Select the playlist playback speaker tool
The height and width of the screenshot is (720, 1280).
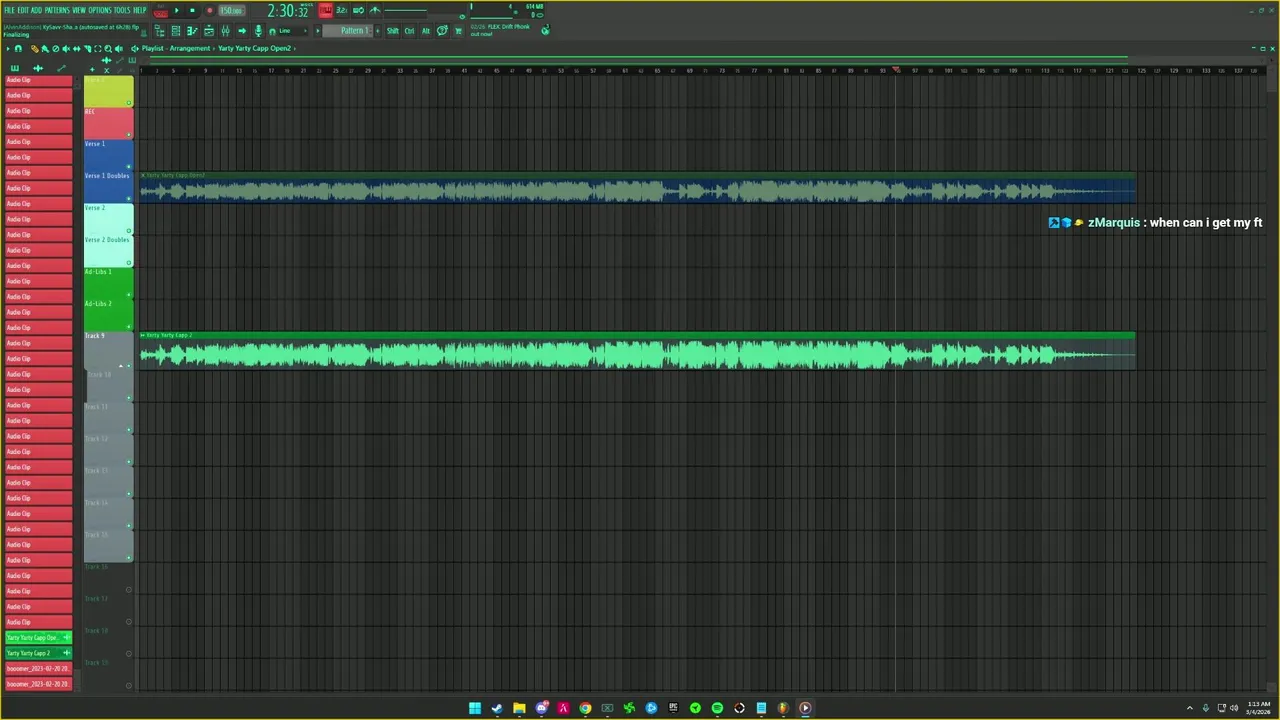(119, 48)
